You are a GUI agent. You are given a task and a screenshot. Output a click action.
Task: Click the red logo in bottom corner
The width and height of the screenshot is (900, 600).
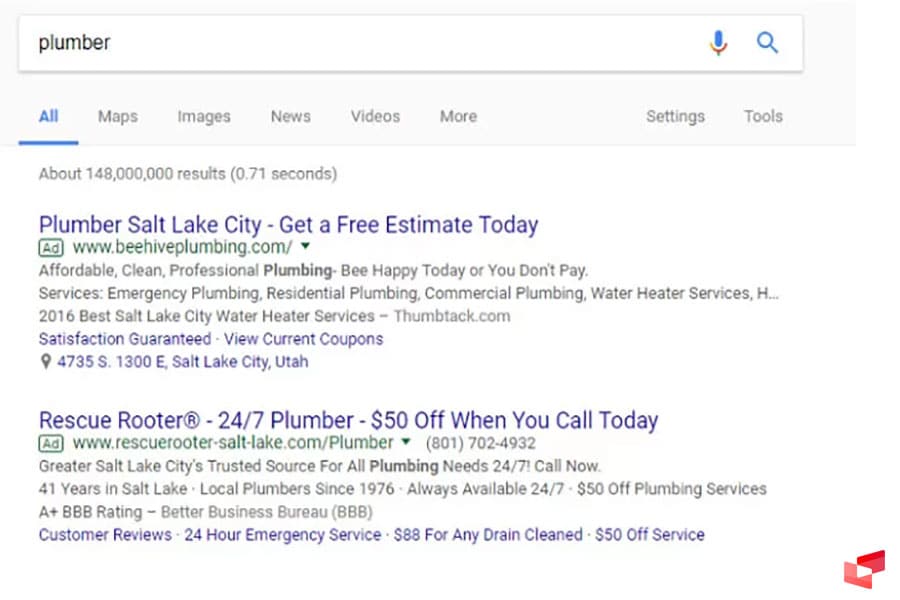tap(864, 568)
